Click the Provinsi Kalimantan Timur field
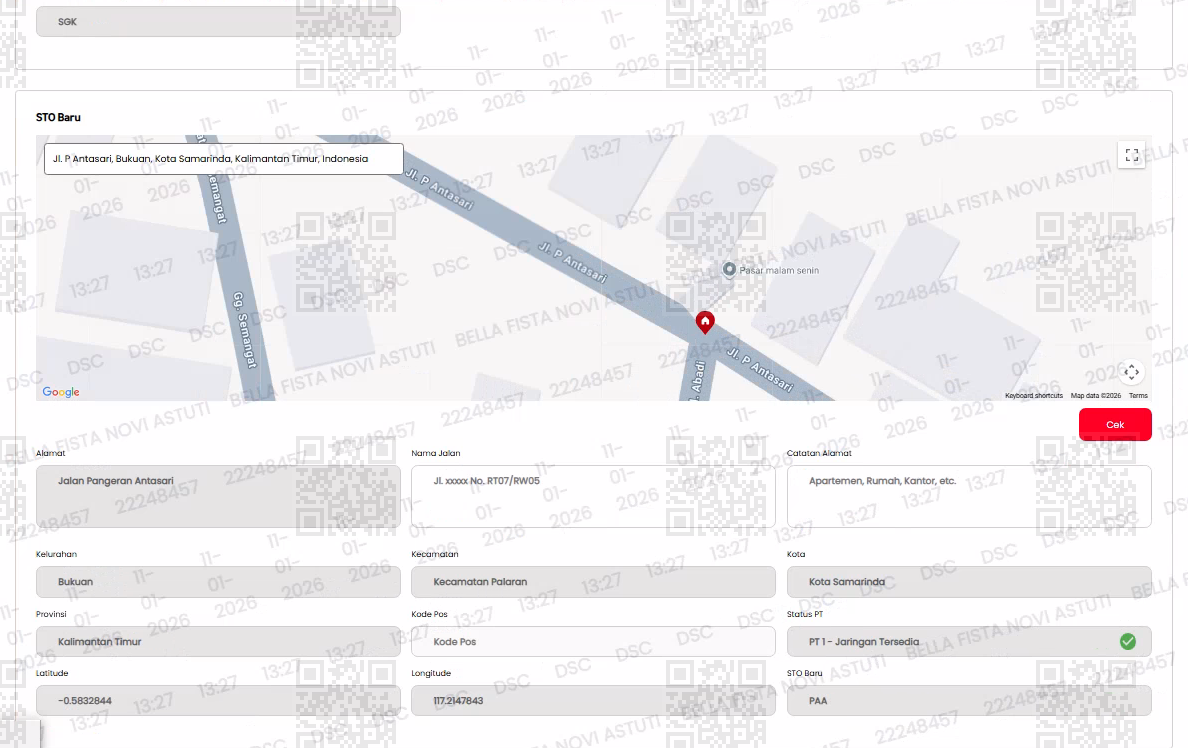This screenshot has height=748, width=1188. 218,641
